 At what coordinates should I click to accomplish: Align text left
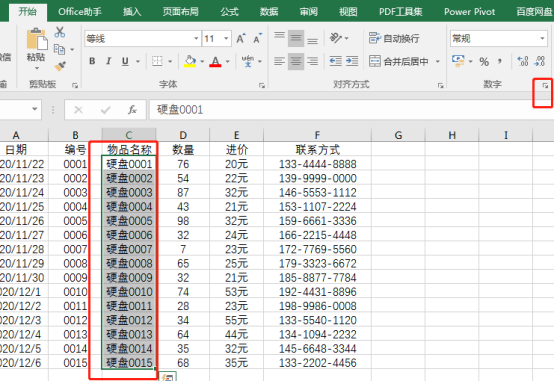(279, 61)
